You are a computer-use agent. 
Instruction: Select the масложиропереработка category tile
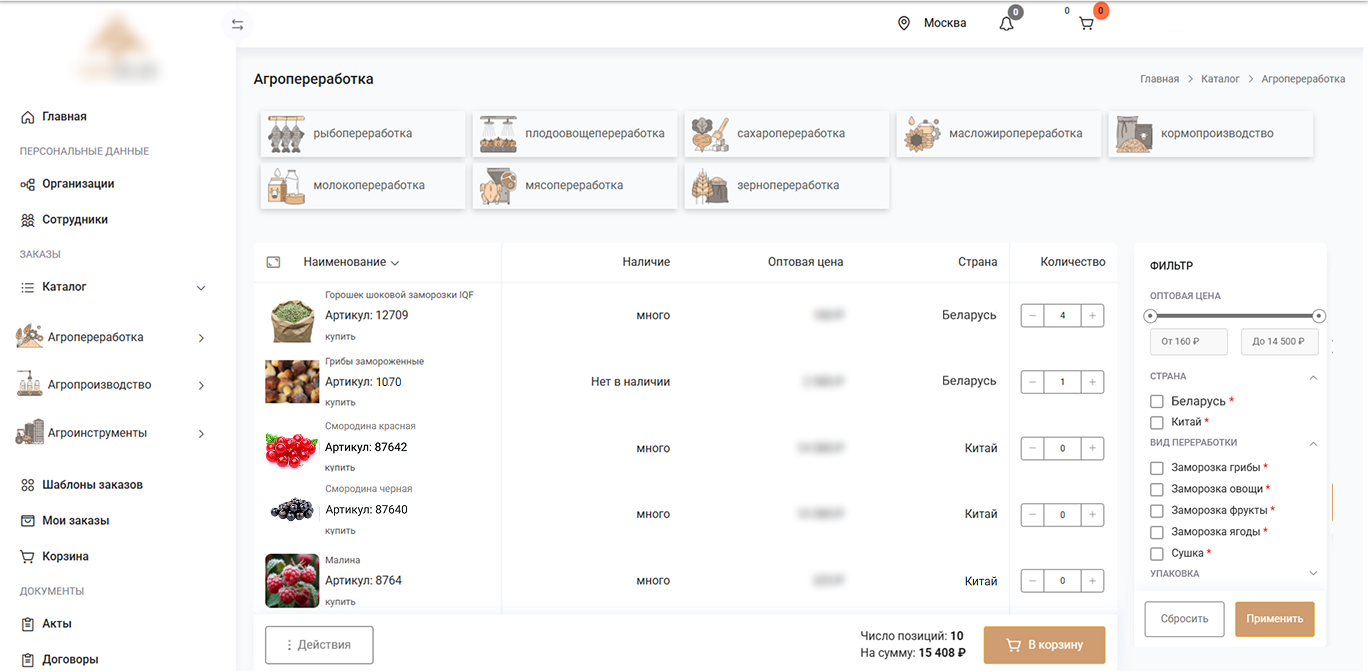pyautogui.click(x=999, y=134)
